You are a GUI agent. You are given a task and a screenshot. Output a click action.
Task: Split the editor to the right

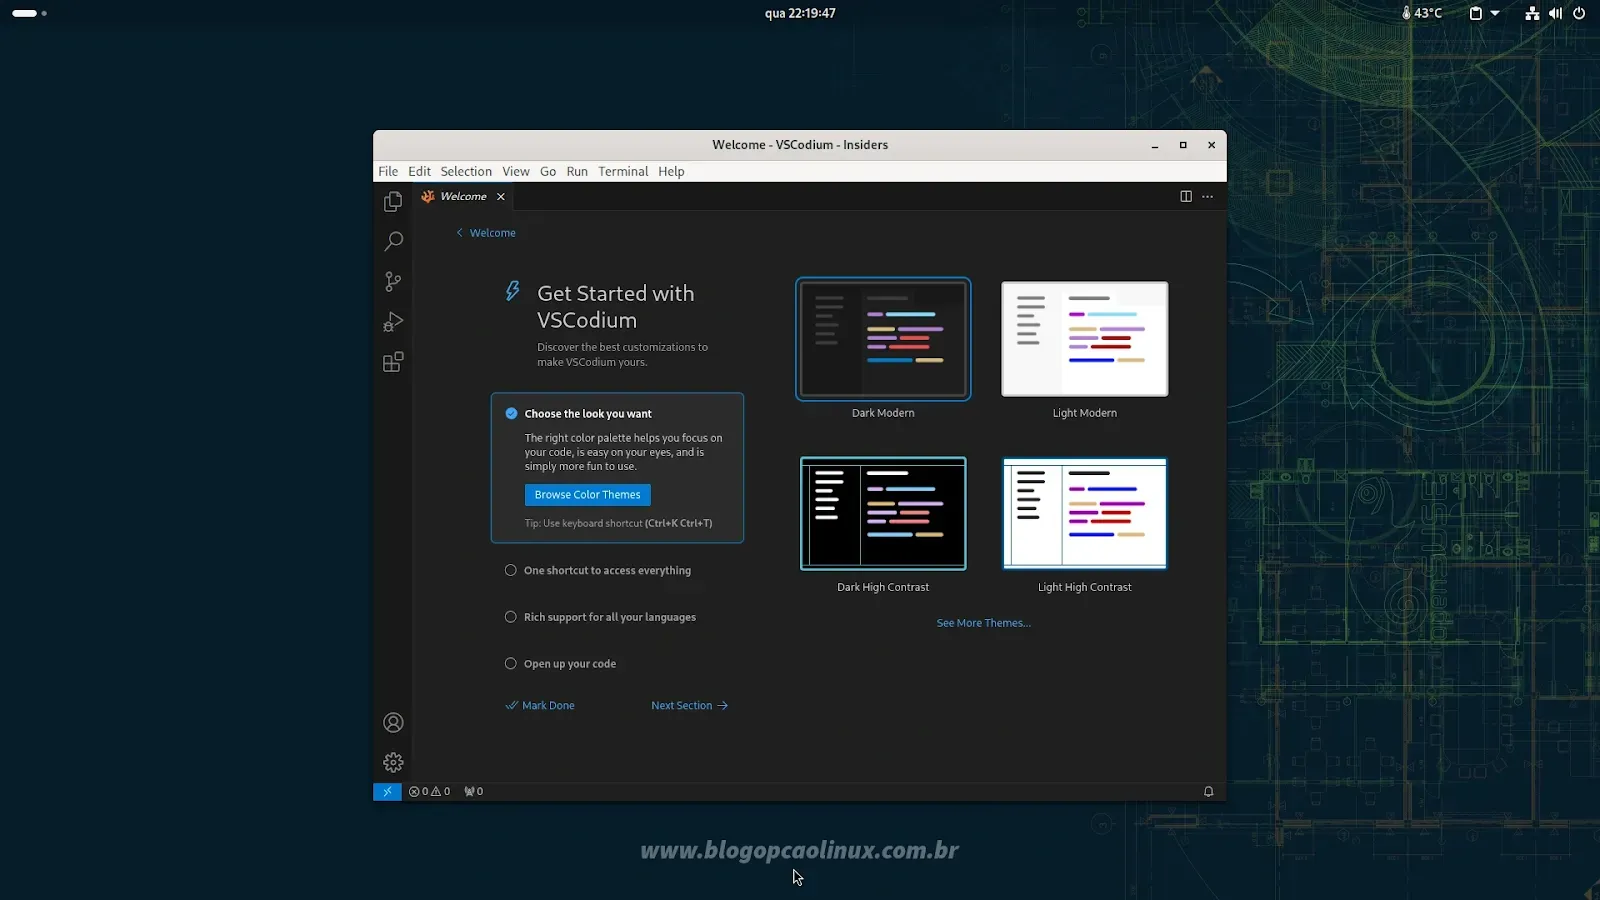point(1186,196)
